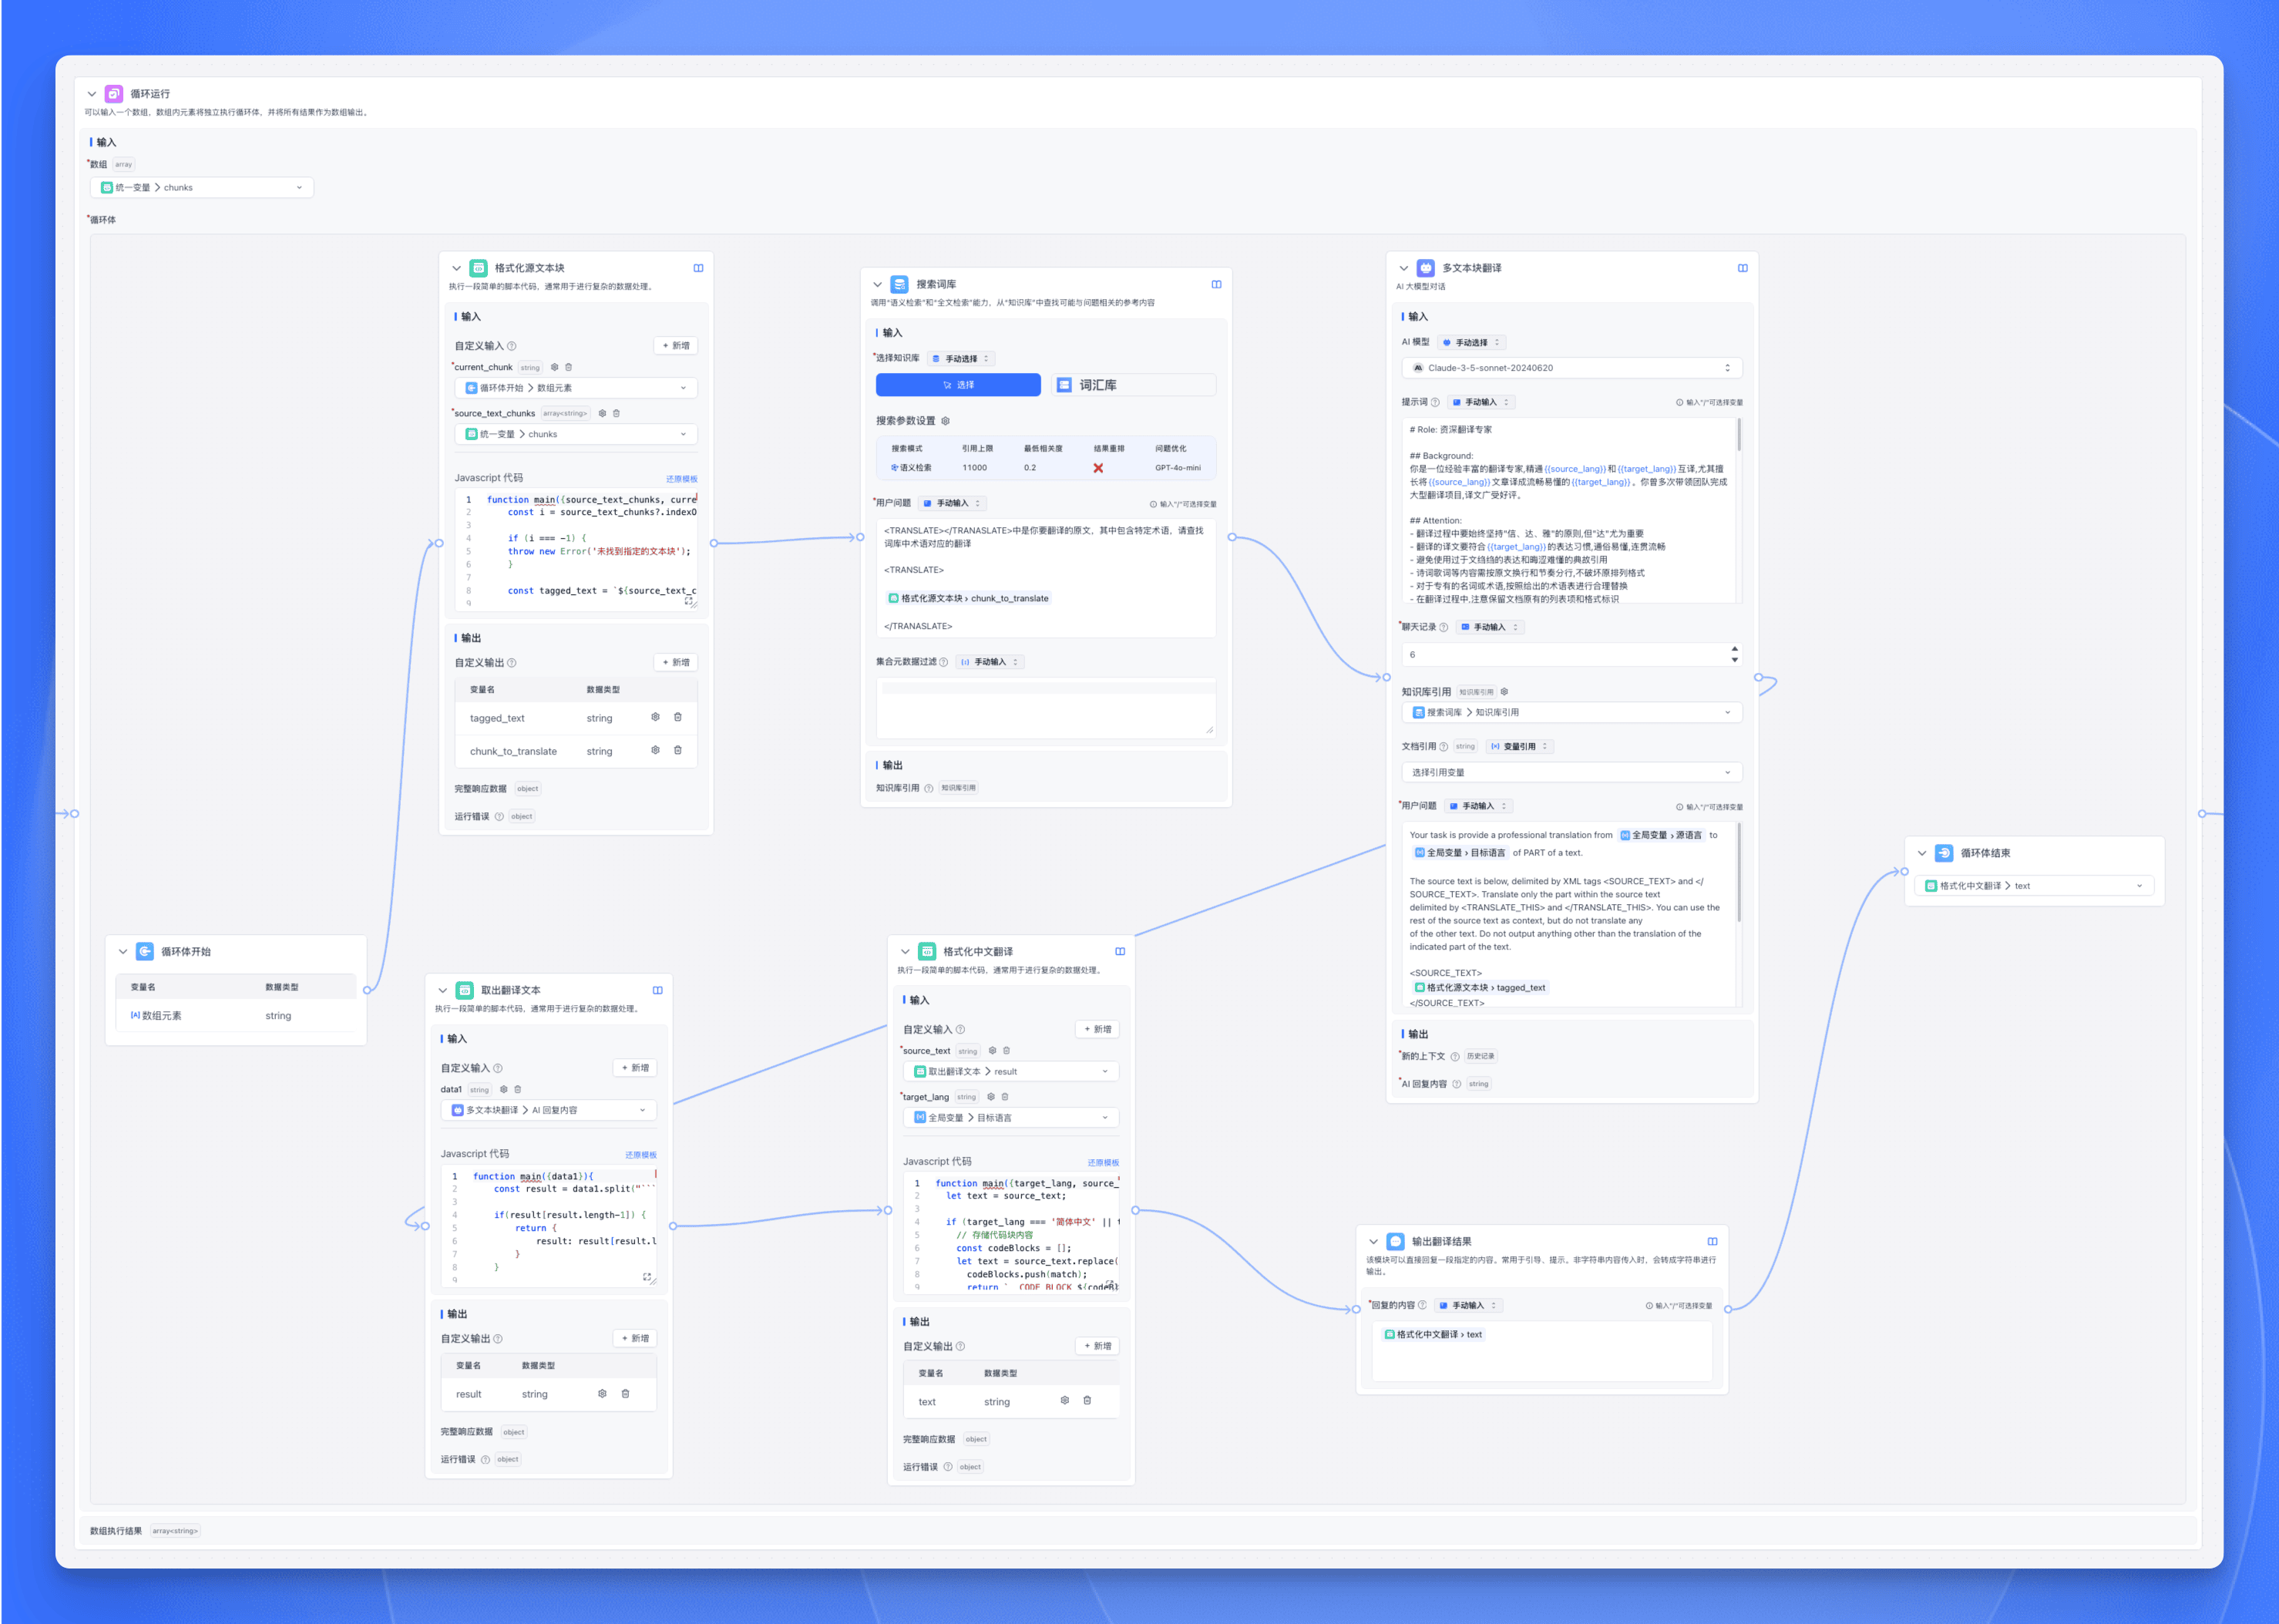Collapse the 输出翻译结果 node
The image size is (2279, 1624).
pyautogui.click(x=1374, y=1242)
